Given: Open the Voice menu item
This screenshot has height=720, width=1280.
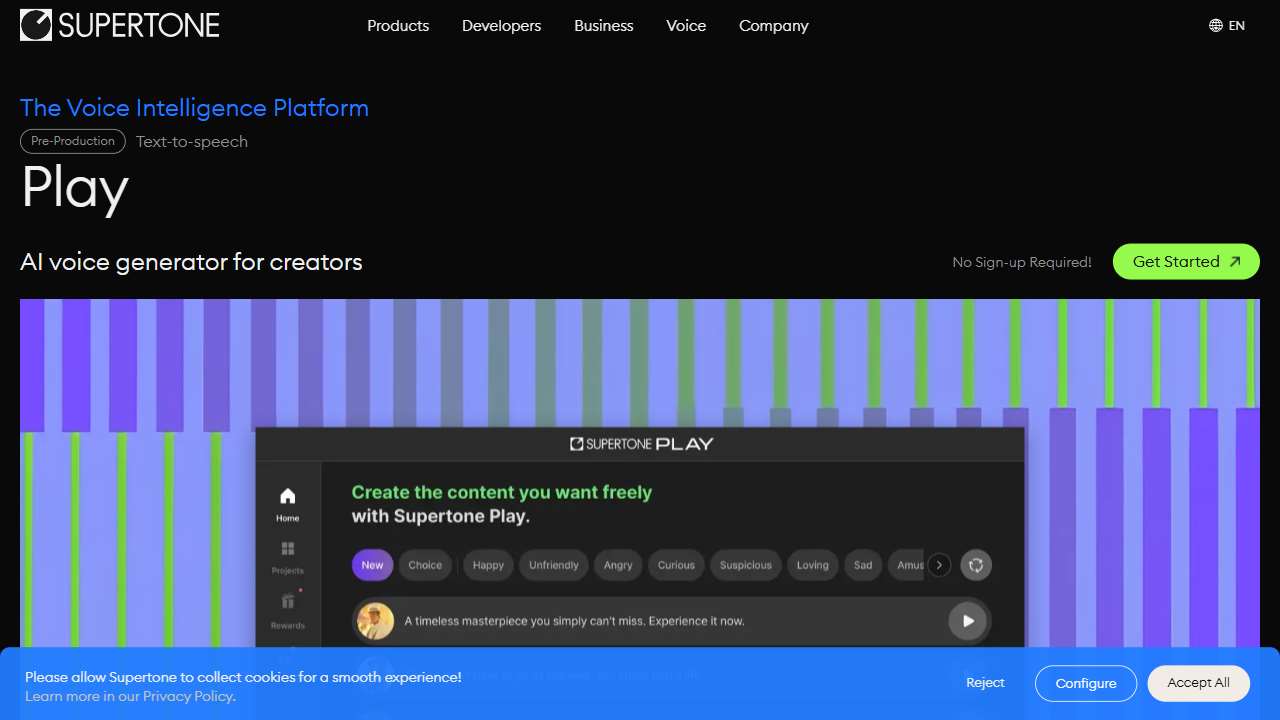Looking at the screenshot, I should pyautogui.click(x=686, y=26).
